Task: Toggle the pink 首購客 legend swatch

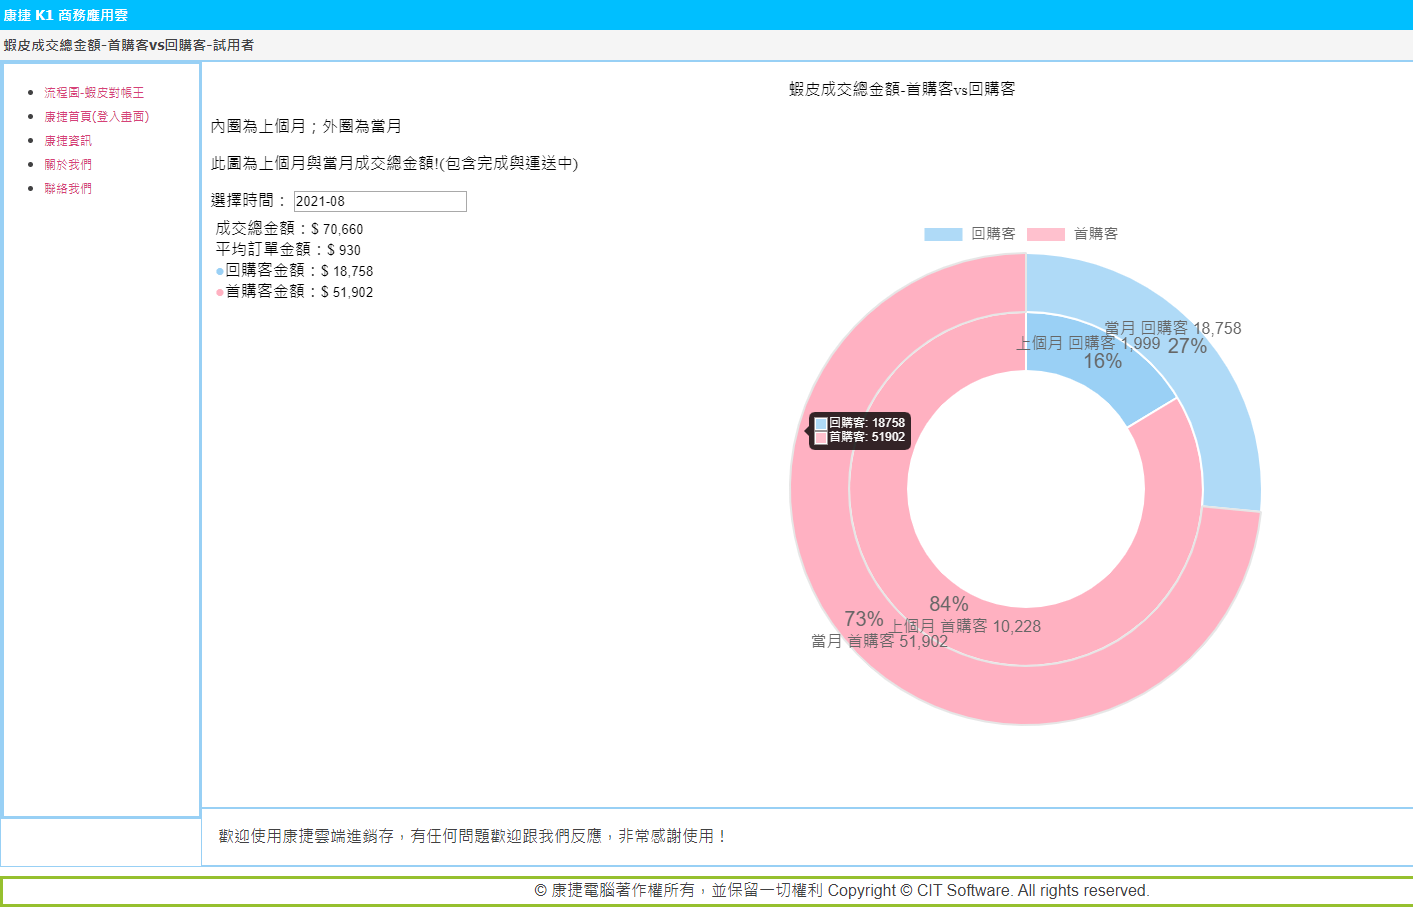Action: (x=1045, y=234)
